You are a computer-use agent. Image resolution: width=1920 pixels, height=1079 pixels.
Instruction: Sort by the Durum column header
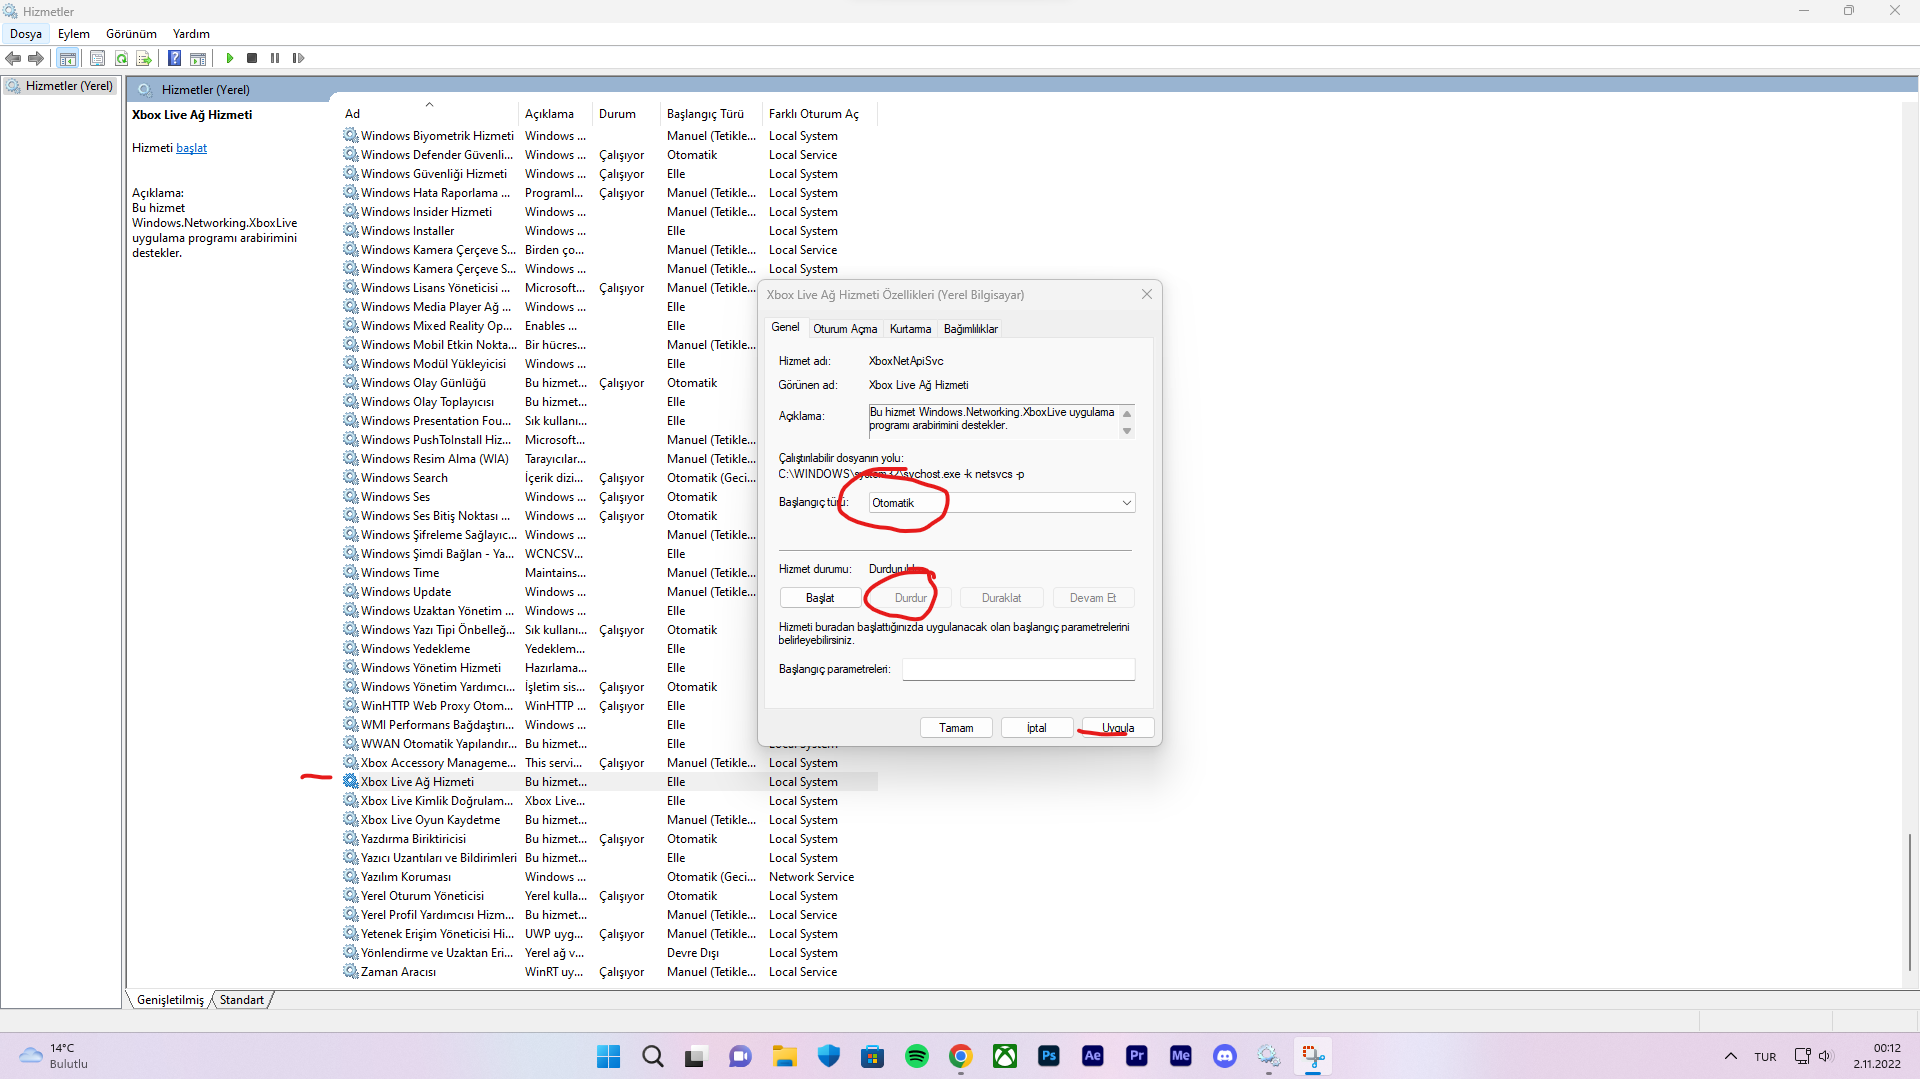click(625, 114)
